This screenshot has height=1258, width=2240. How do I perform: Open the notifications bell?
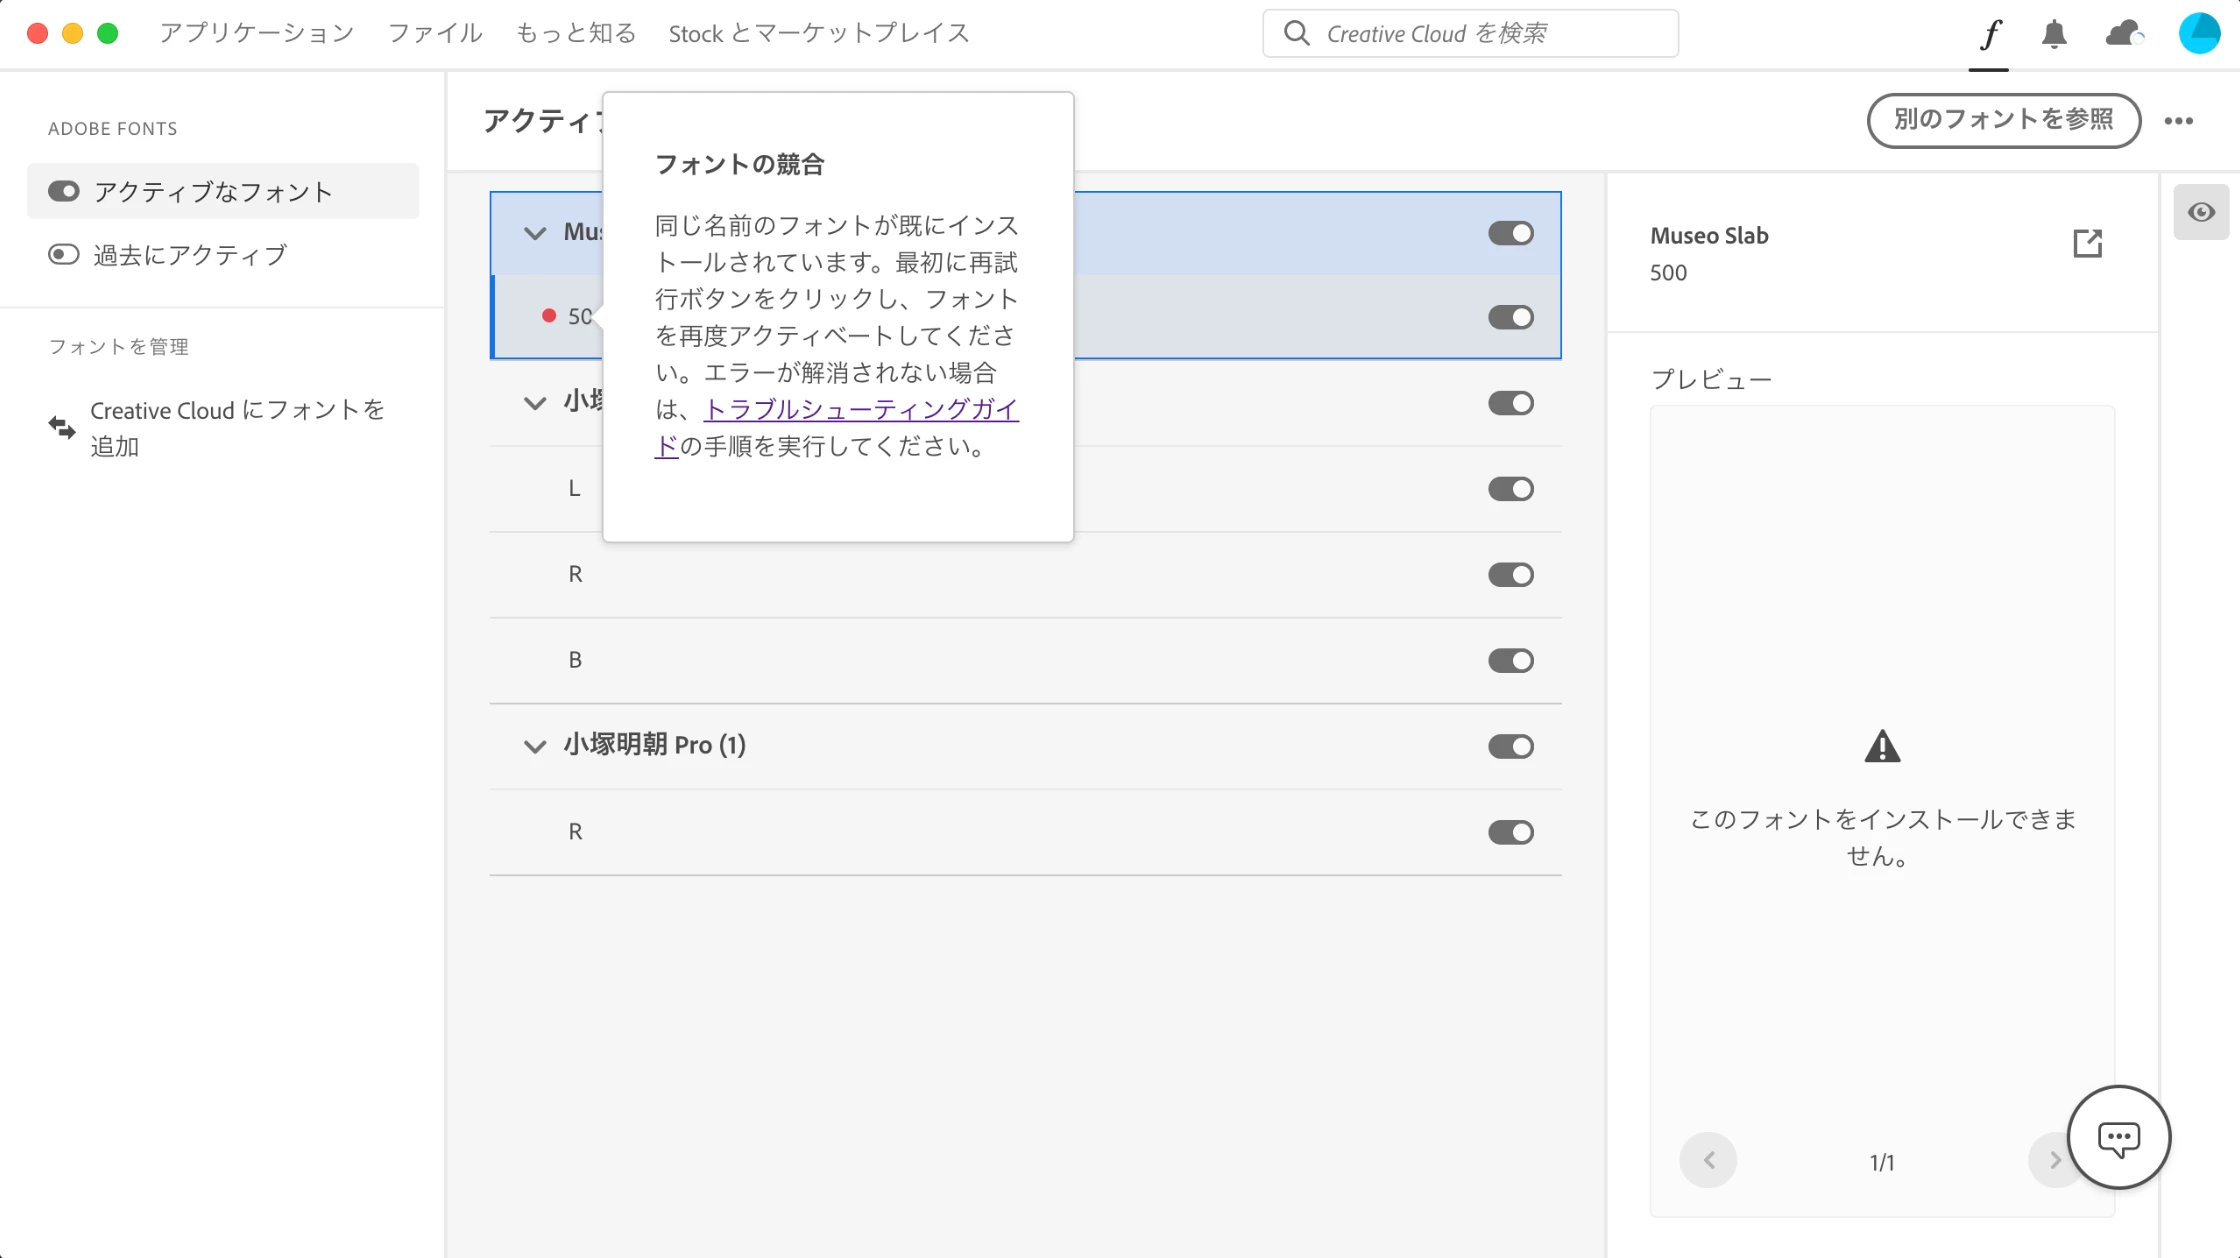2054,34
